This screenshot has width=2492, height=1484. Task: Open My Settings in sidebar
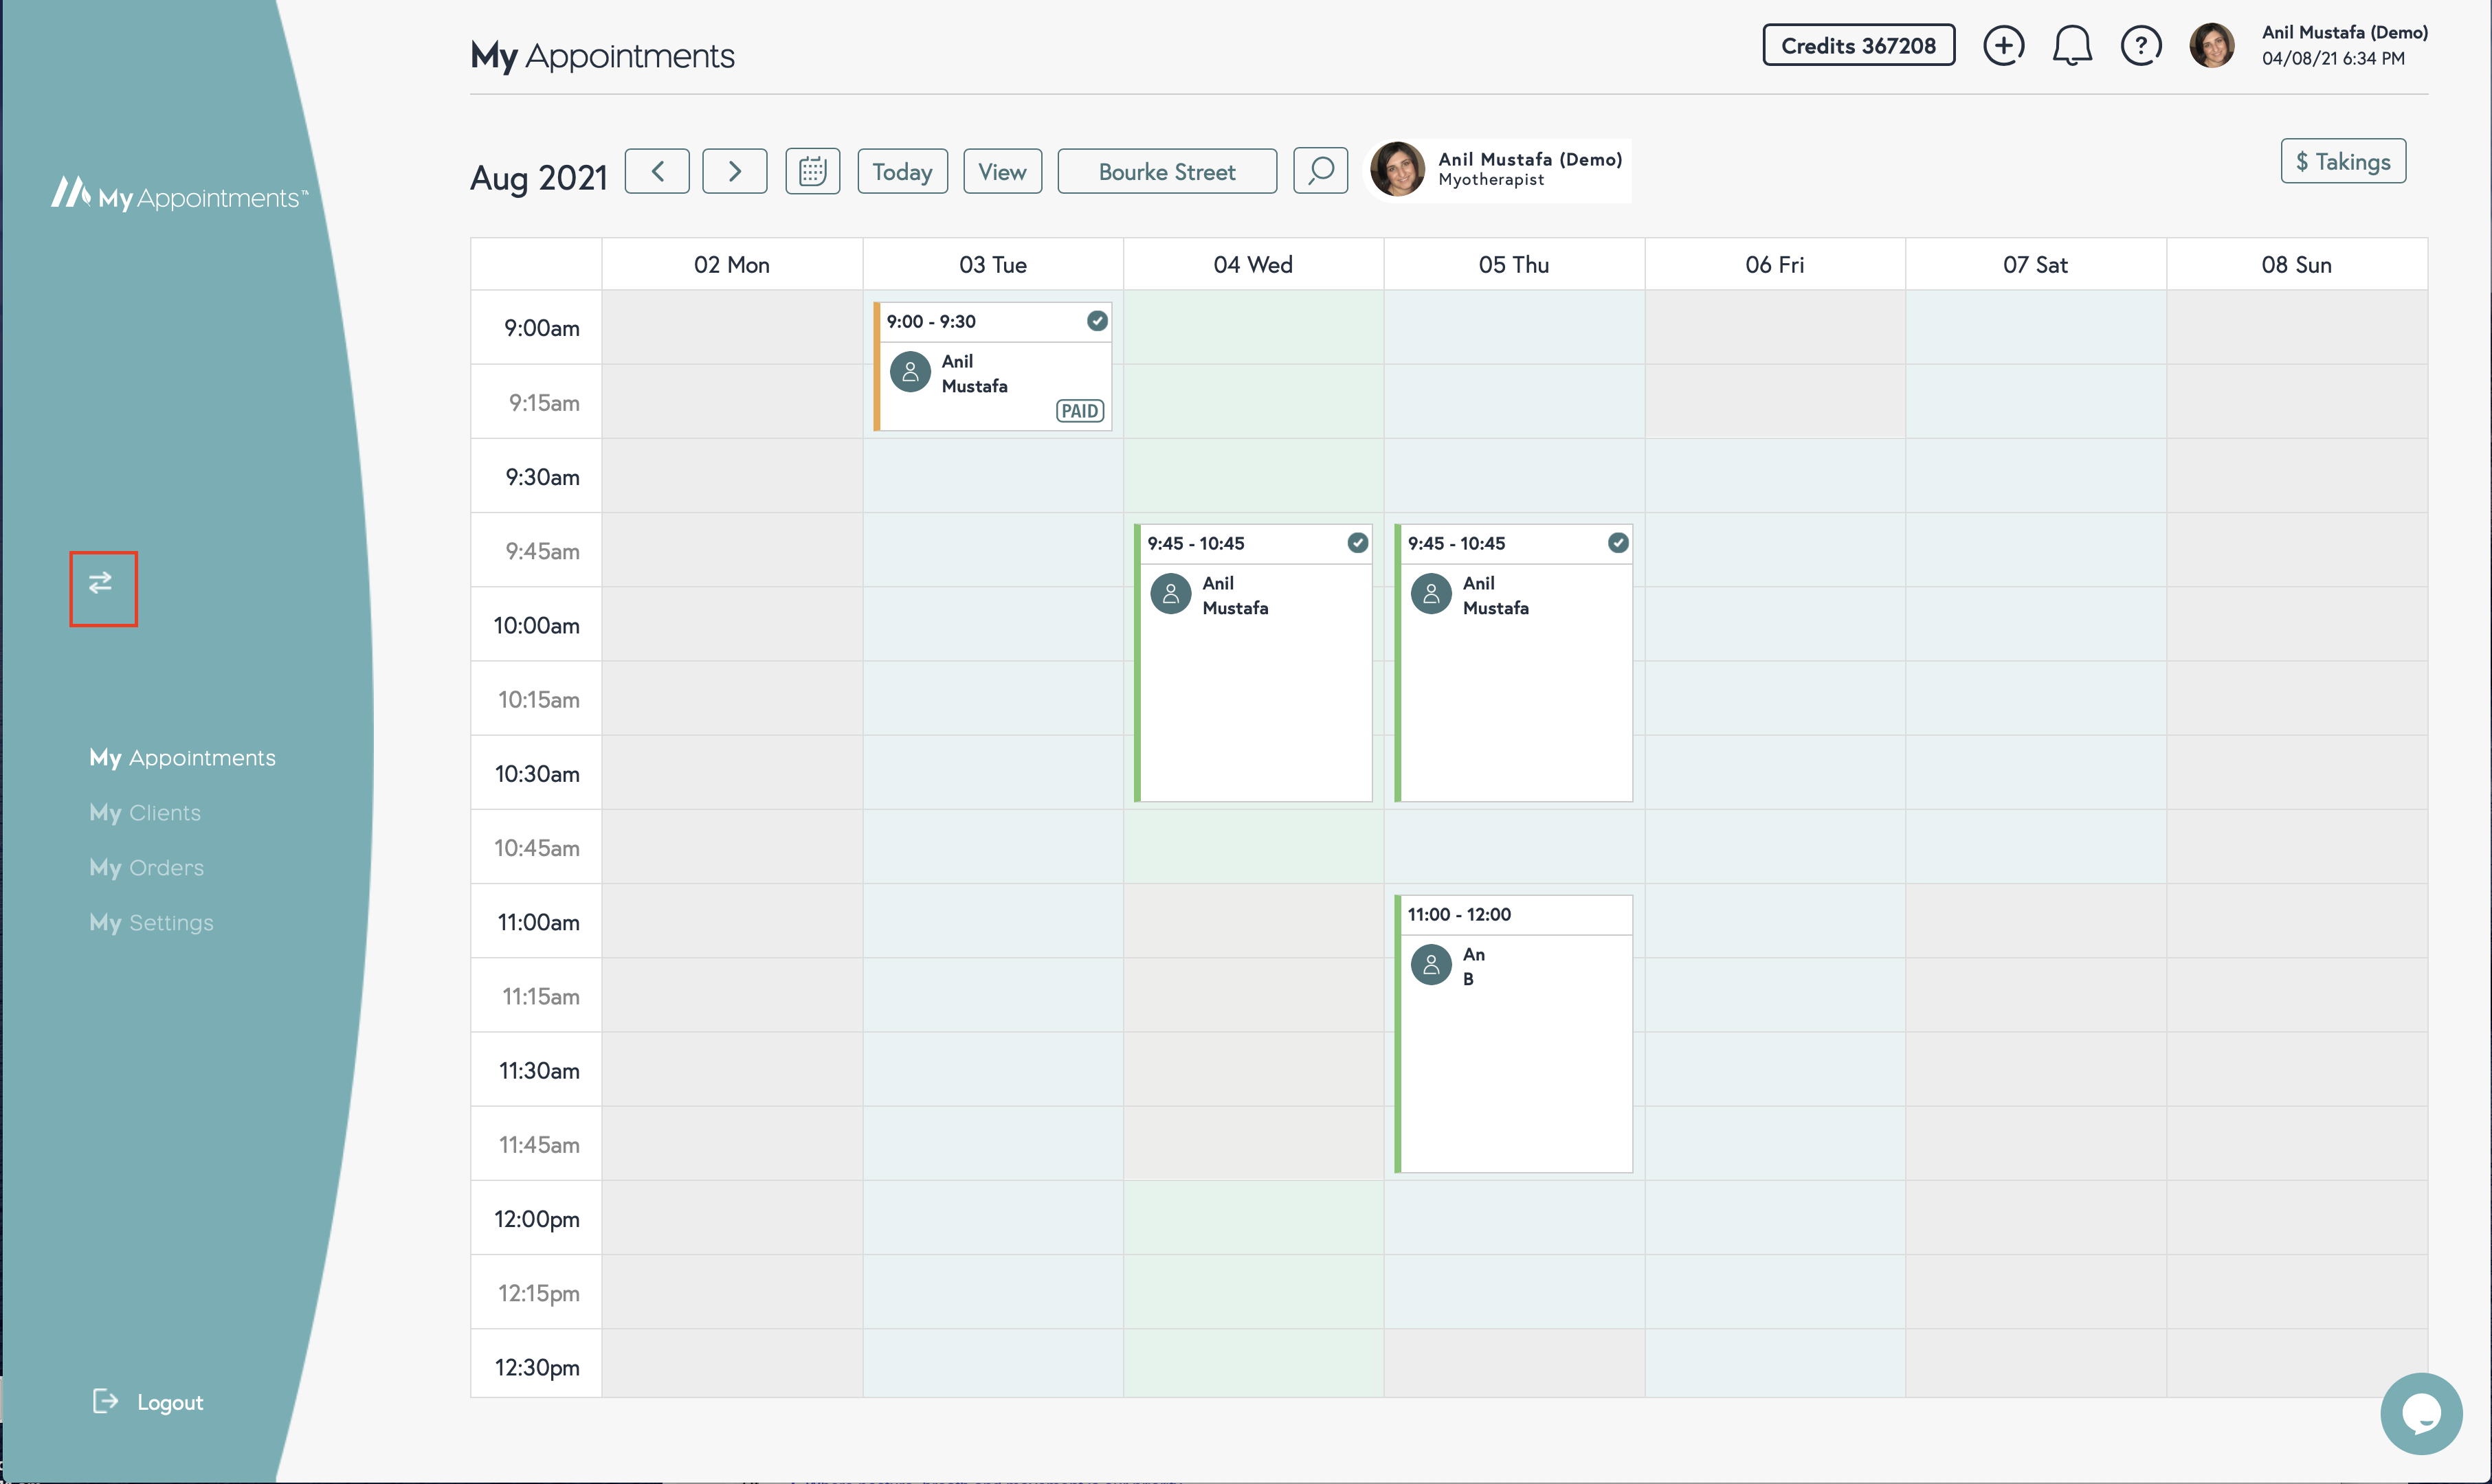click(x=152, y=922)
